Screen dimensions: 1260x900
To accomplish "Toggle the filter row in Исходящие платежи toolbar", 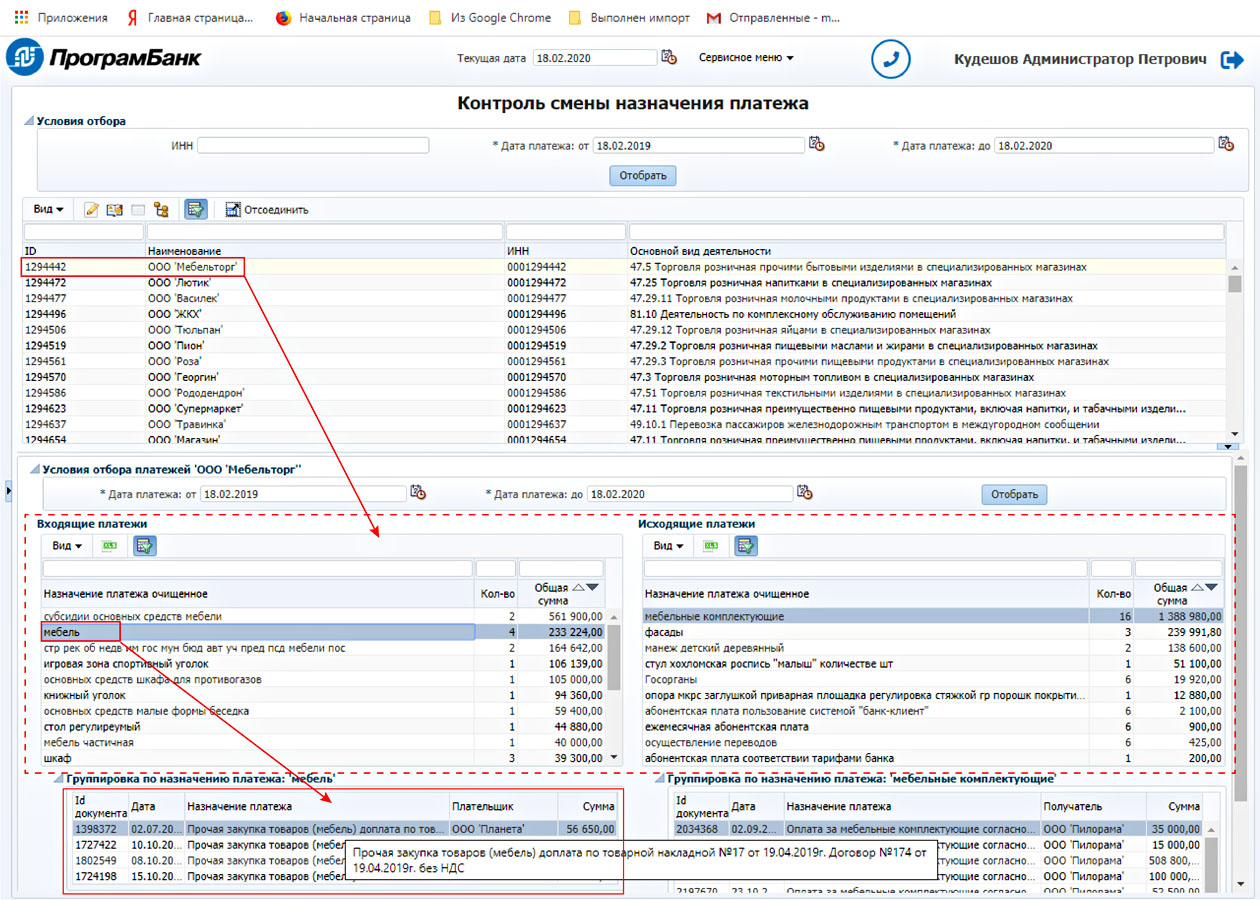I will coord(746,546).
